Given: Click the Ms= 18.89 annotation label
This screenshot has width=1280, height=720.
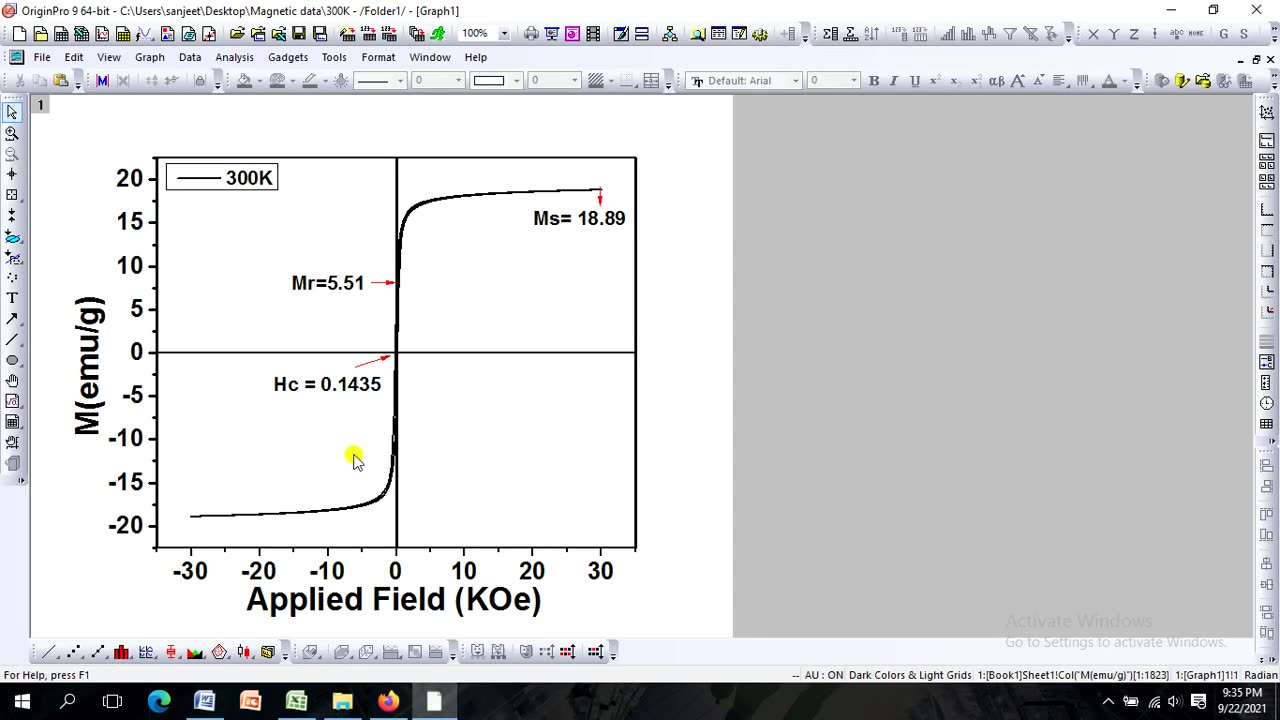Looking at the screenshot, I should point(579,218).
